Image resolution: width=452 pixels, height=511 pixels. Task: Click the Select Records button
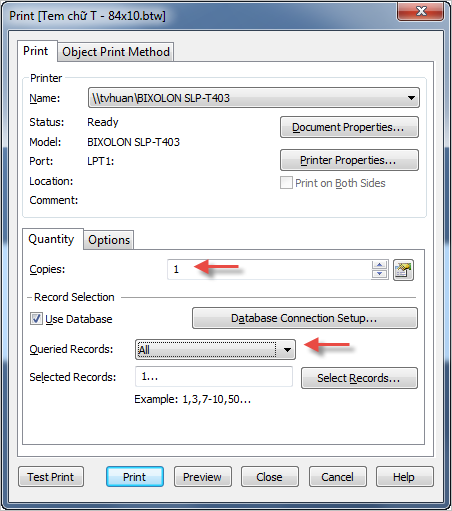(x=359, y=378)
